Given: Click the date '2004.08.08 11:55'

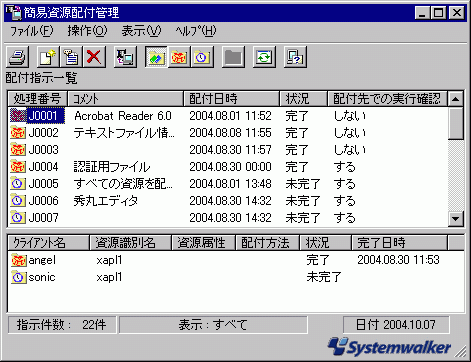Looking at the screenshot, I should 230,133.
